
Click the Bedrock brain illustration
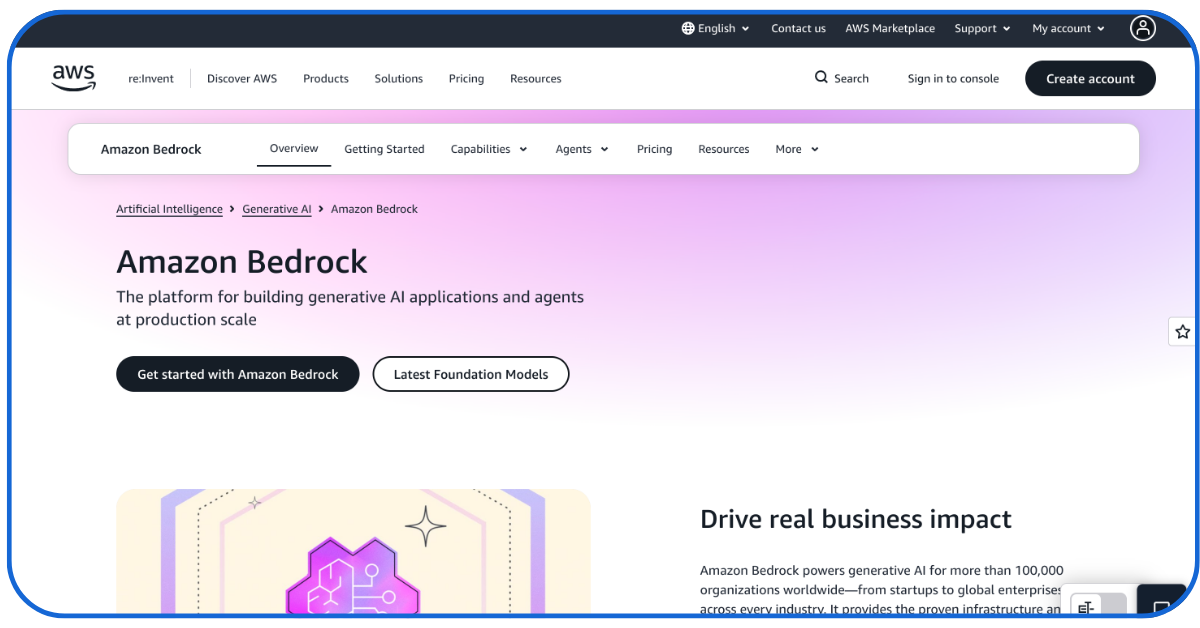(x=352, y=575)
